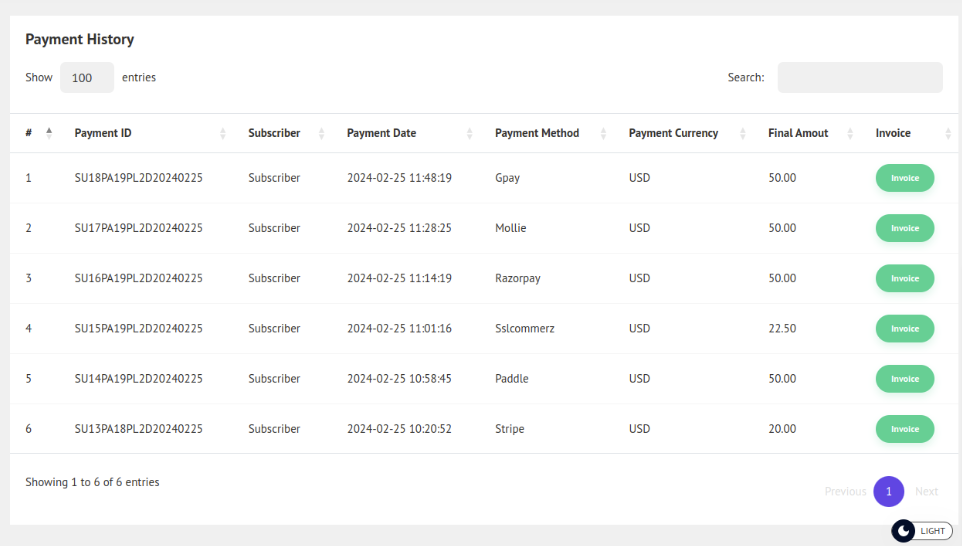Click sort icon beside Payment Method header
Viewport: 962px width, 546px height.
(x=603, y=133)
